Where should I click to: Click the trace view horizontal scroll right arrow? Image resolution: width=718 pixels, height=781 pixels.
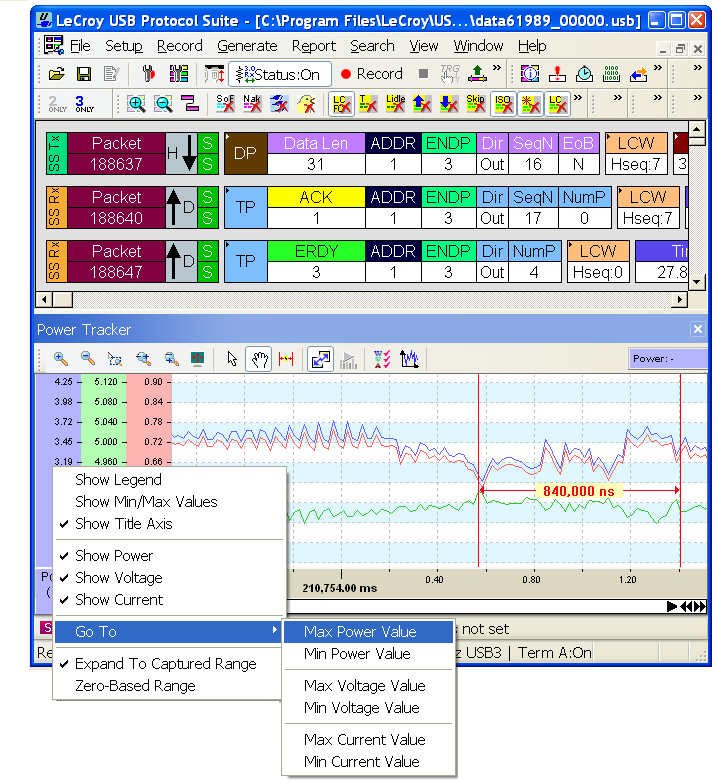(x=680, y=299)
